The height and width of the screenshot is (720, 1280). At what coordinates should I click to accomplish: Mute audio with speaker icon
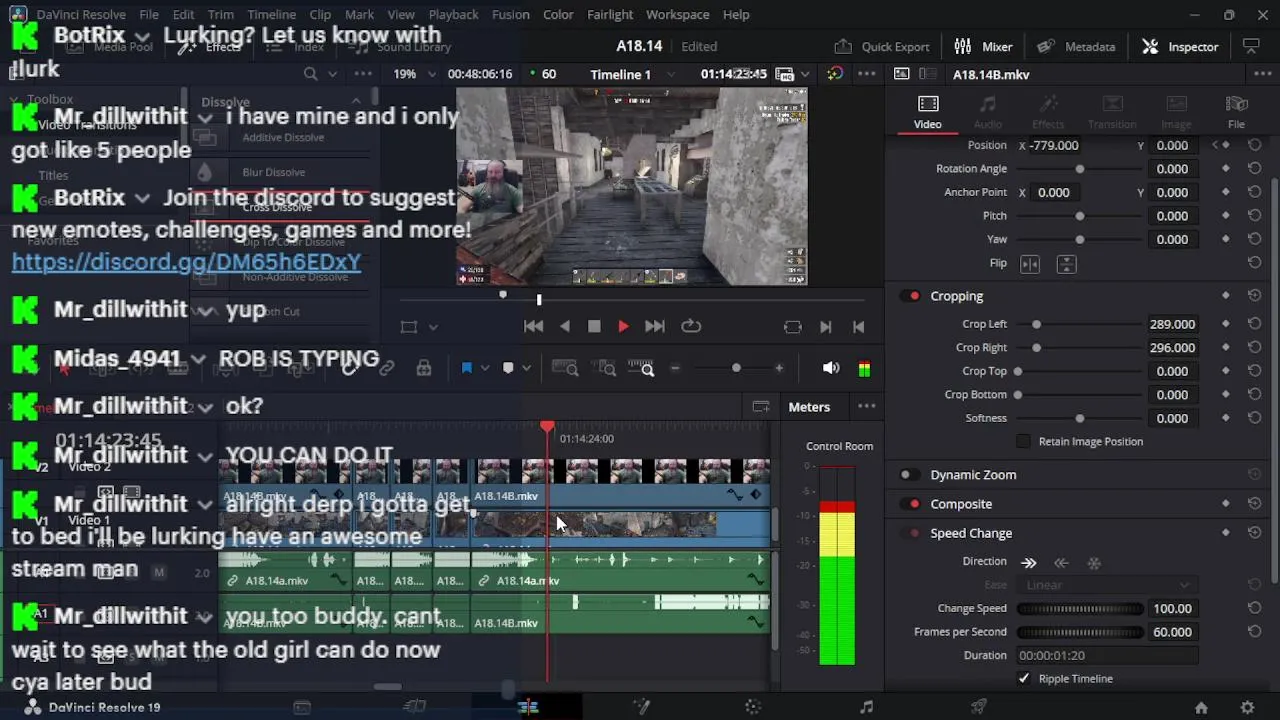coord(831,368)
